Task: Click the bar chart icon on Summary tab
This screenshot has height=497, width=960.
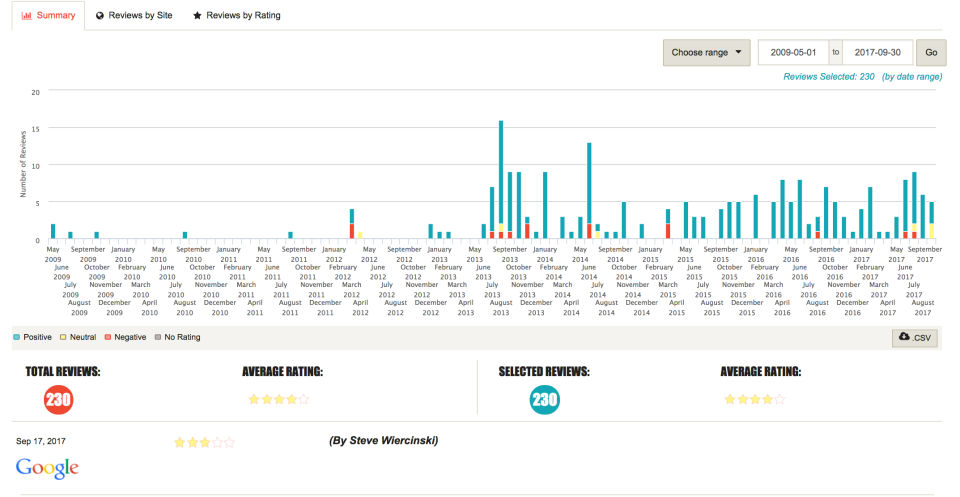Action: 26,16
